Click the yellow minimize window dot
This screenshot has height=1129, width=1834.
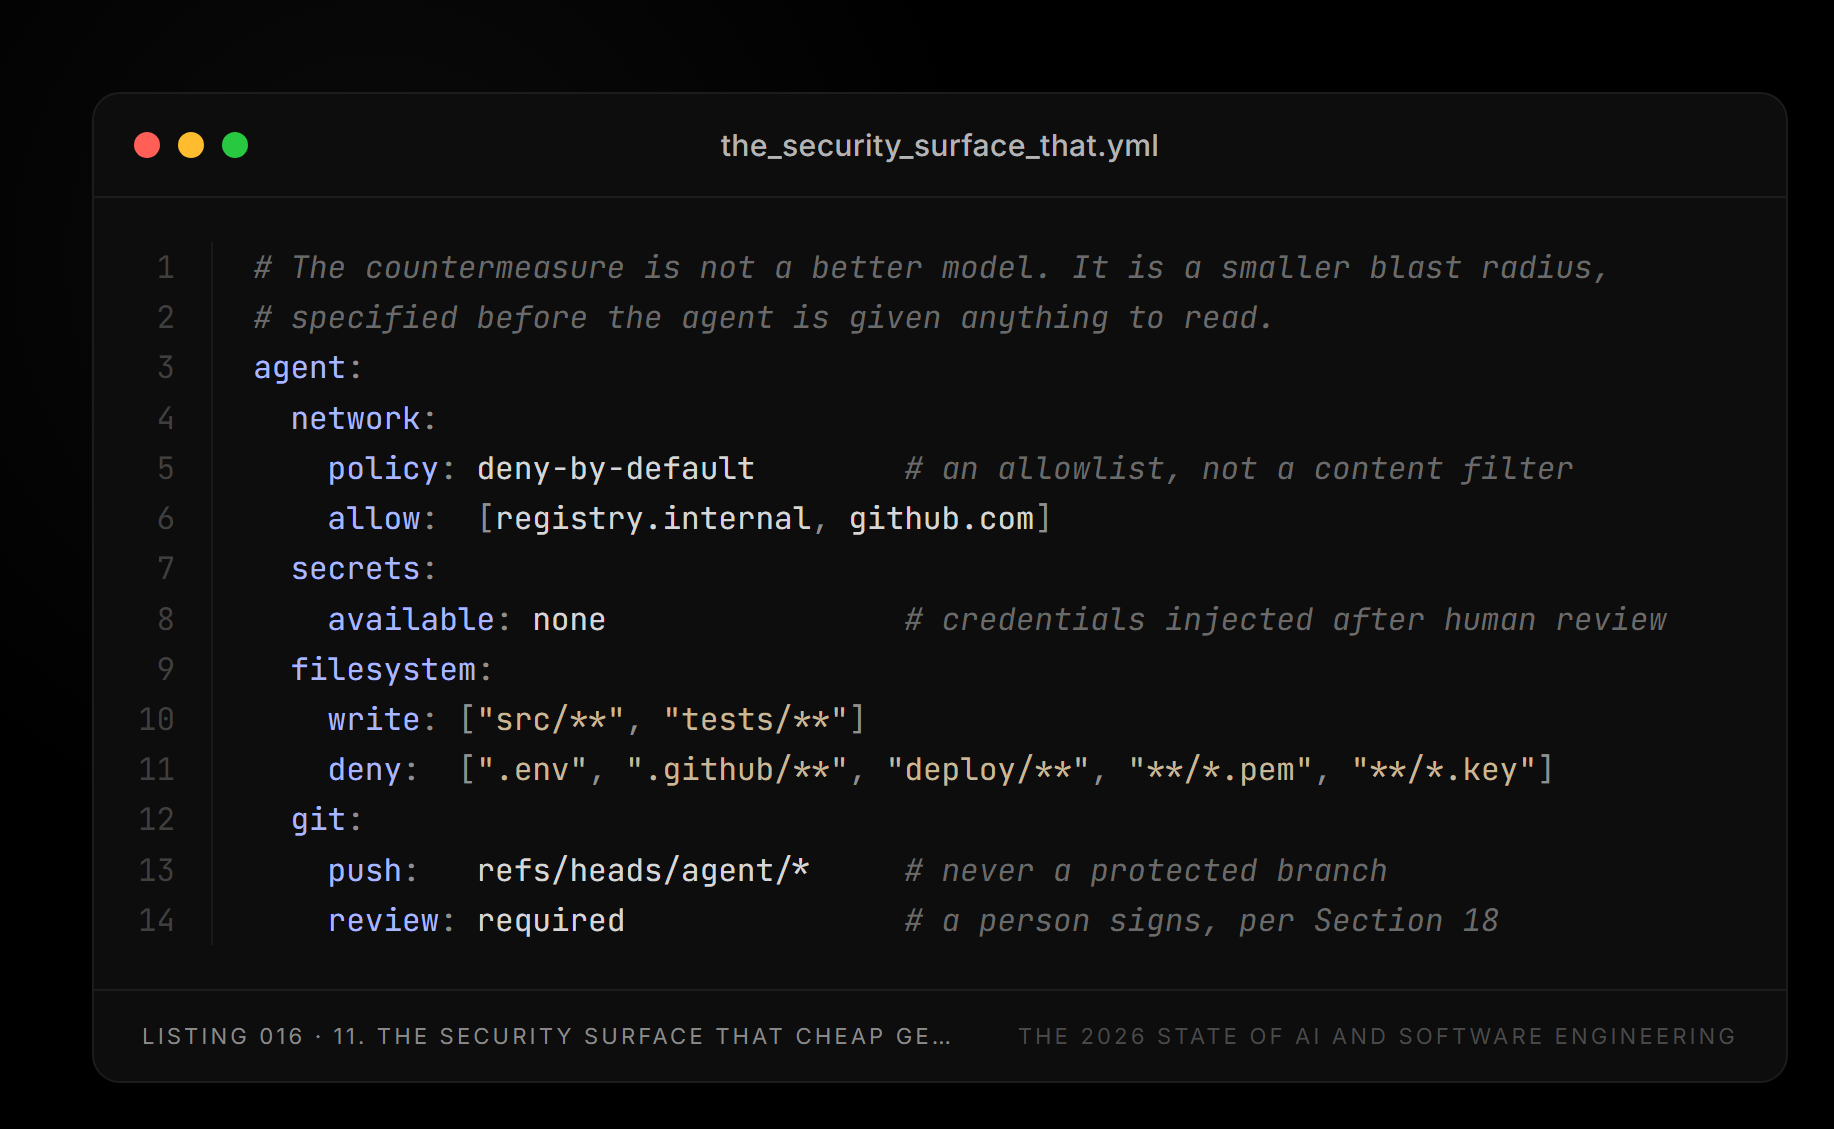coord(191,145)
